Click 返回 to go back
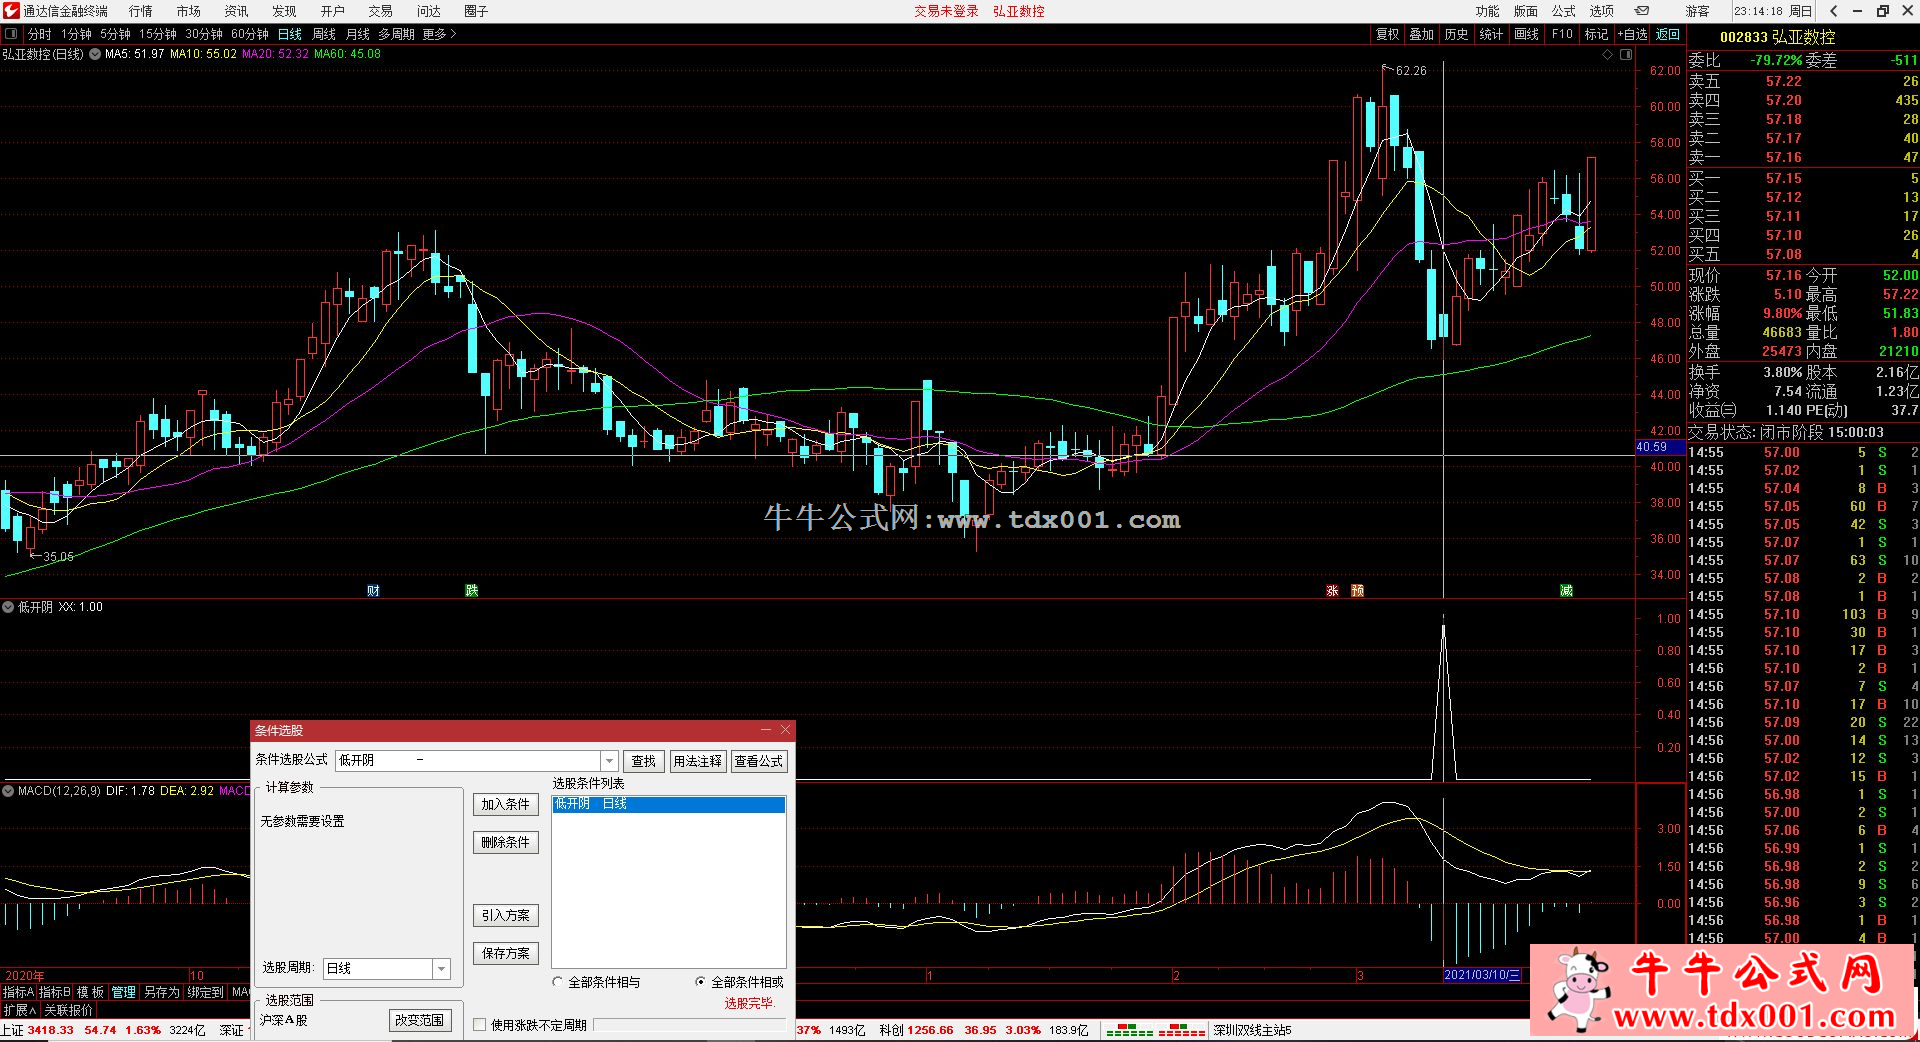1920x1042 pixels. [x=1668, y=34]
